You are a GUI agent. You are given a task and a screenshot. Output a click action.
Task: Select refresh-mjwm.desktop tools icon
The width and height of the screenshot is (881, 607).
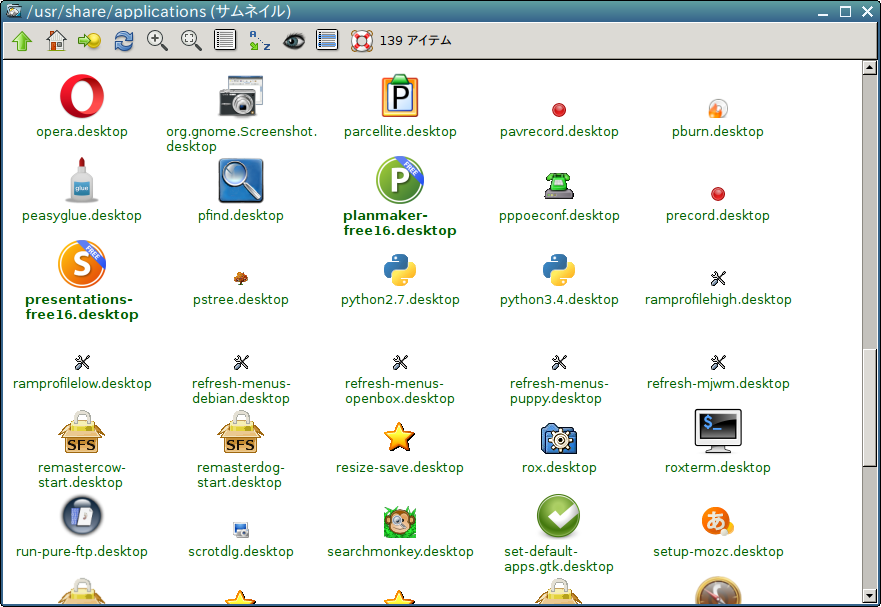click(718, 363)
